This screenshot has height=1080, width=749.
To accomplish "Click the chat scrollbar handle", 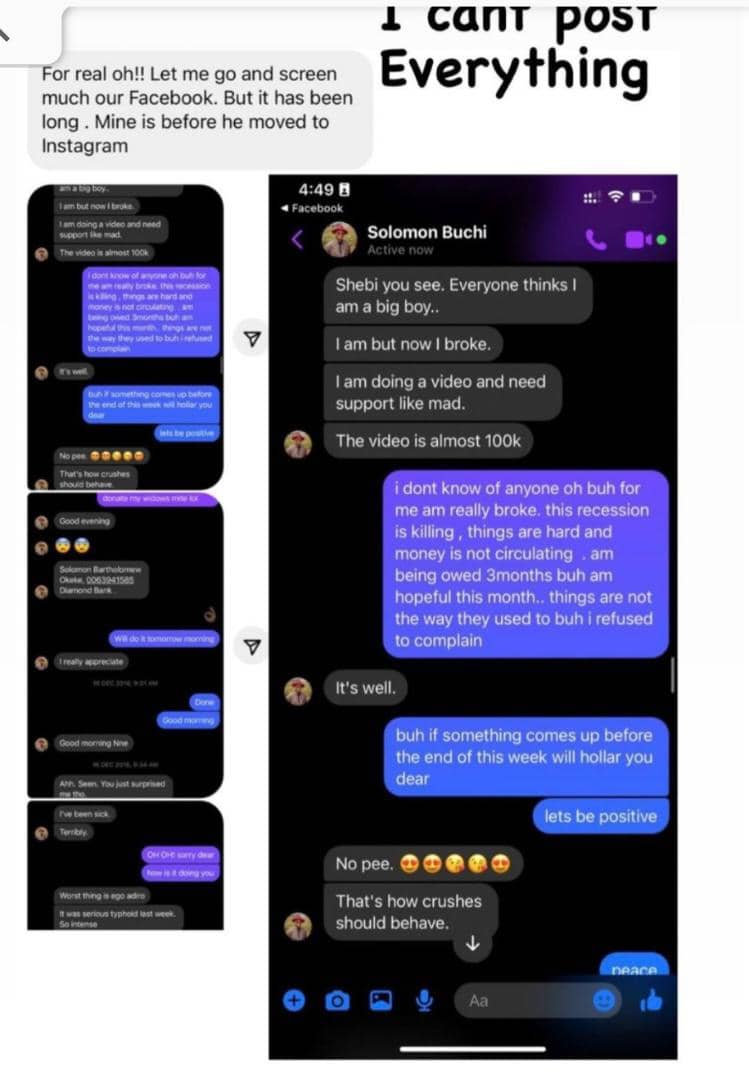I will click(672, 675).
